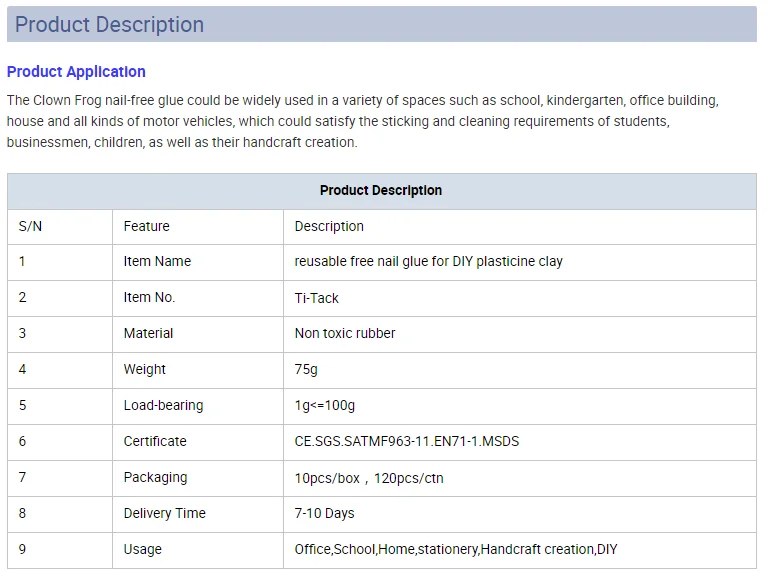Click the reusable free nail glue description
The image size is (772, 578).
pos(428,261)
